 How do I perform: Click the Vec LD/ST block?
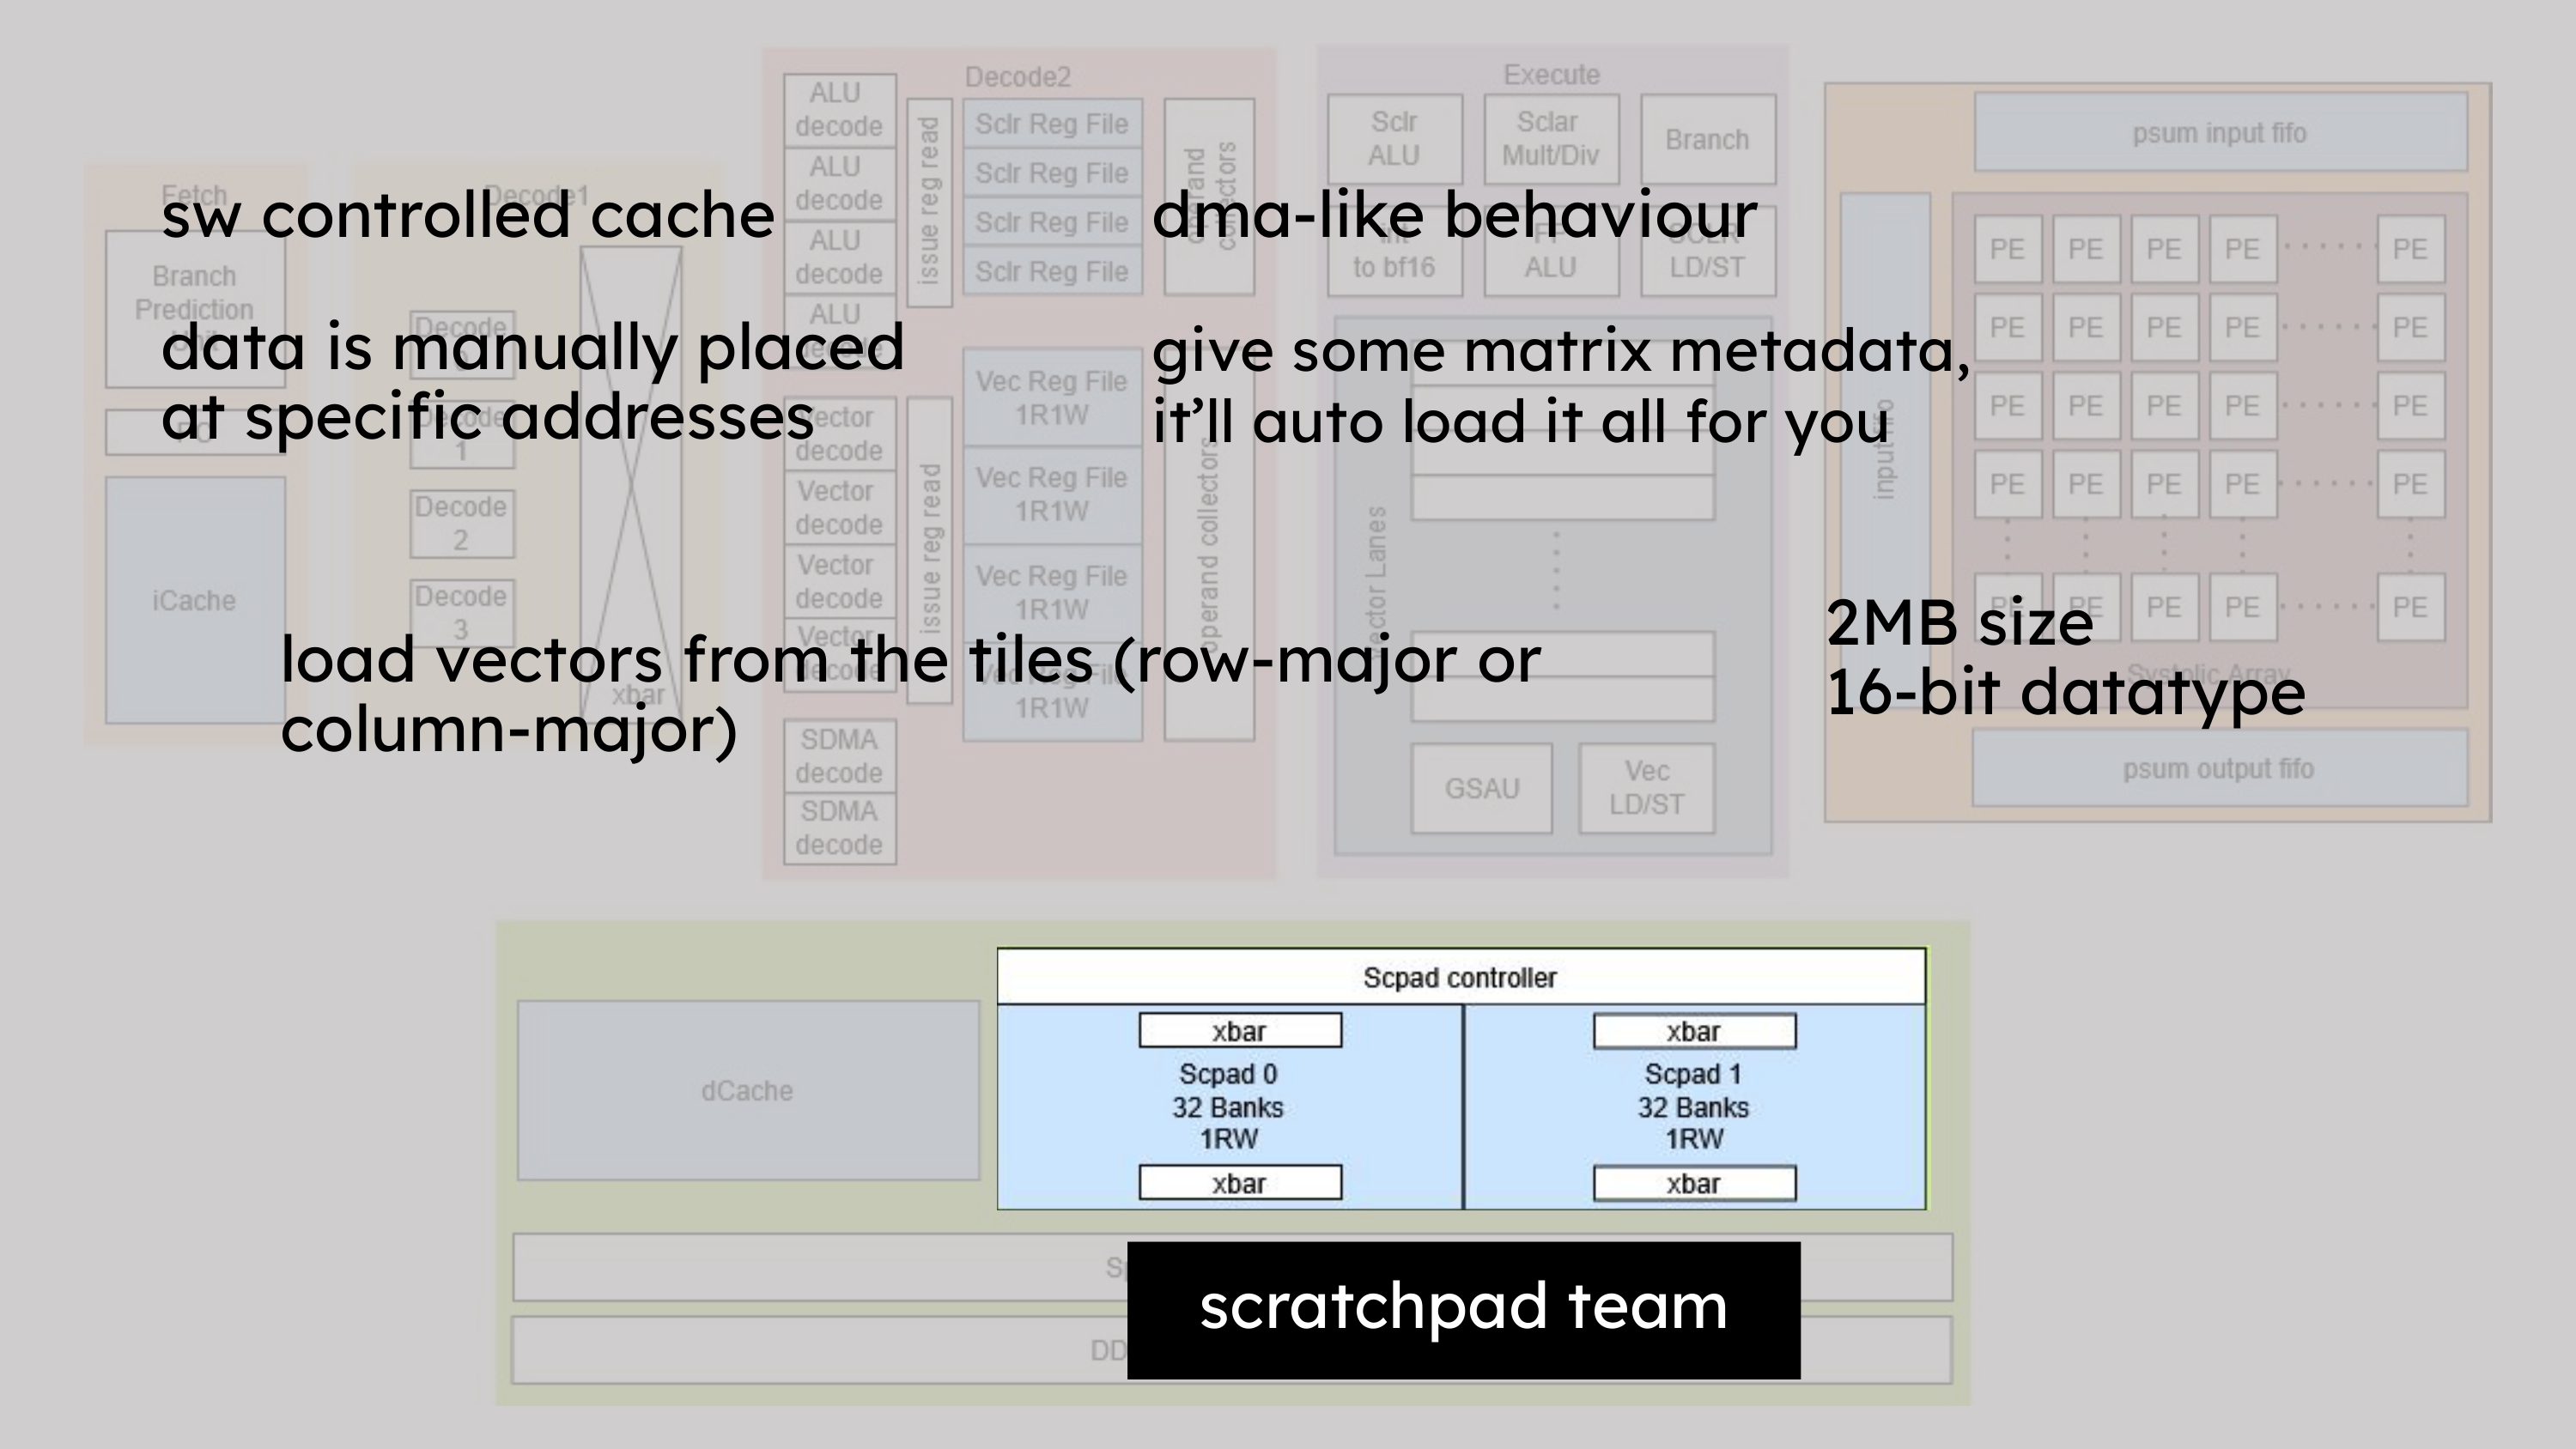[1646, 788]
